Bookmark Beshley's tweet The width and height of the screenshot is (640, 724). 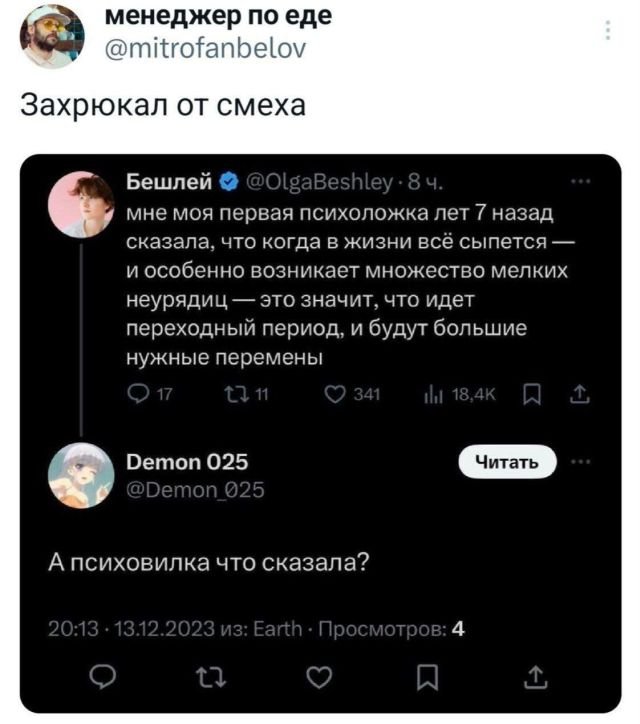(x=531, y=398)
